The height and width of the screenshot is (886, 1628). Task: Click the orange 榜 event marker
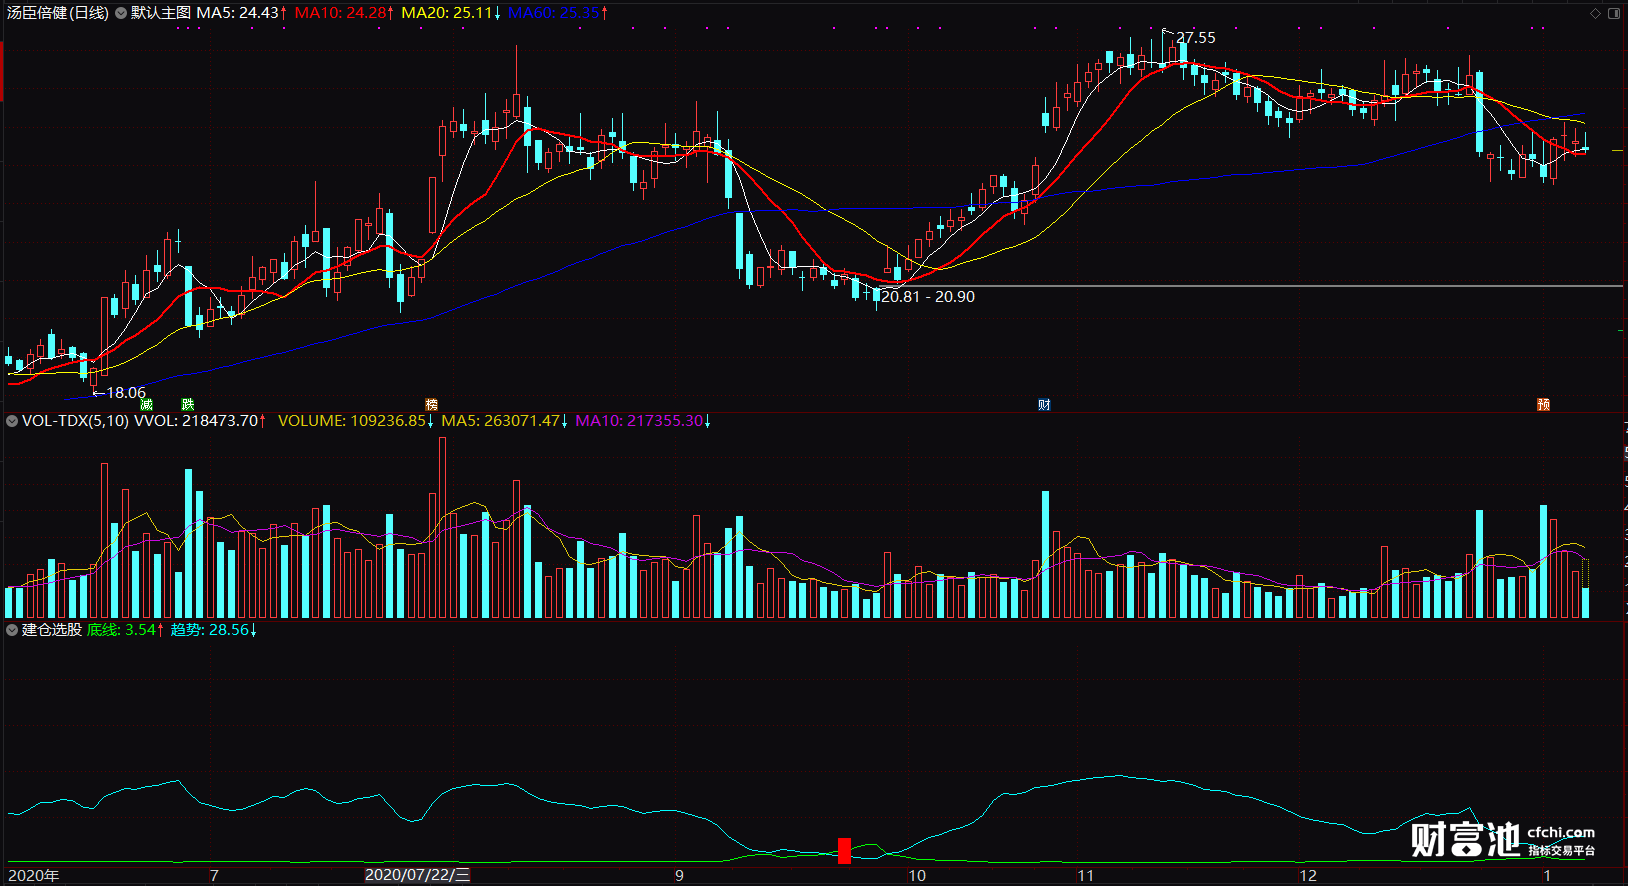click(431, 404)
